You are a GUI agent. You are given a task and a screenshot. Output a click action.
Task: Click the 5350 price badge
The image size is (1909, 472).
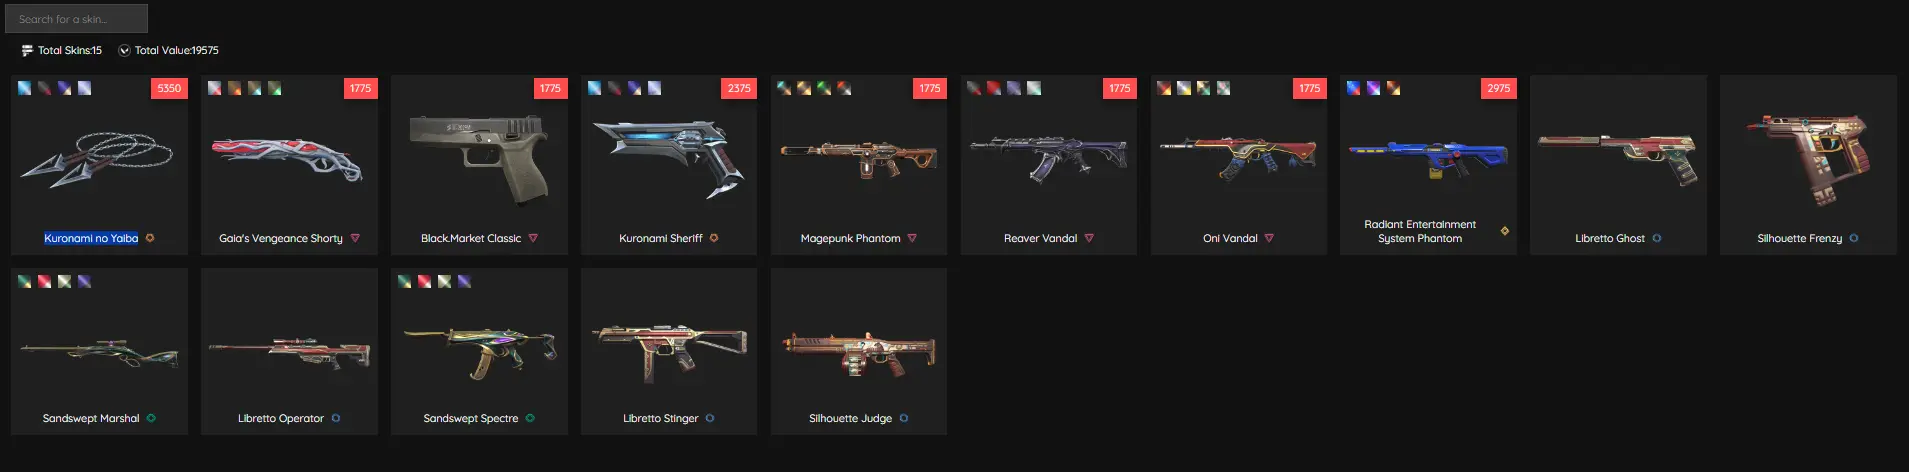(x=169, y=88)
